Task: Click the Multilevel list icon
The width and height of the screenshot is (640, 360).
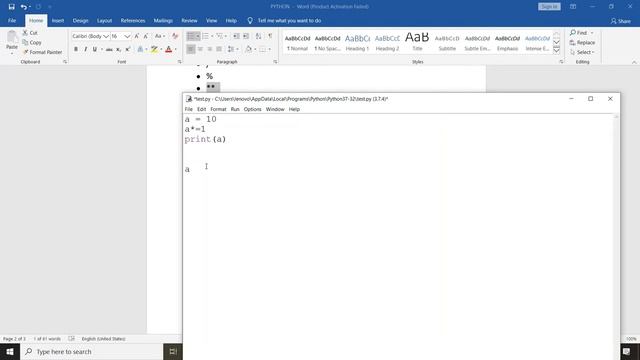Action: [x=220, y=36]
